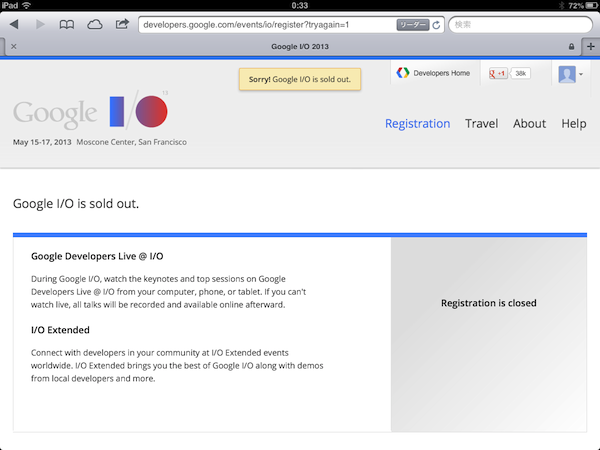Click the Google +1 button

click(x=498, y=73)
